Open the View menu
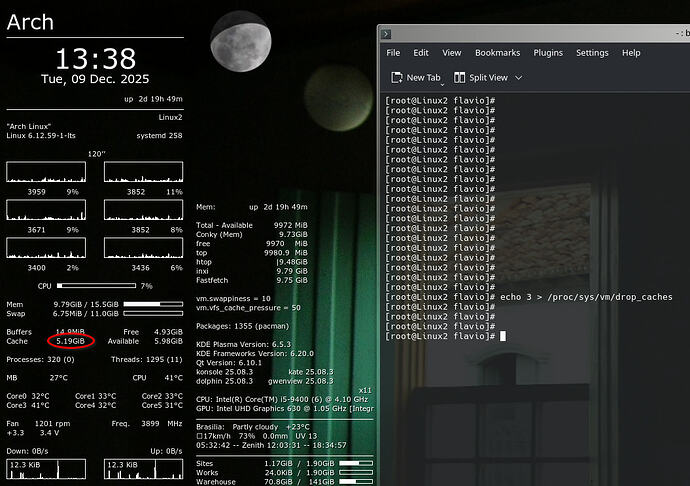690x486 pixels. pos(452,53)
